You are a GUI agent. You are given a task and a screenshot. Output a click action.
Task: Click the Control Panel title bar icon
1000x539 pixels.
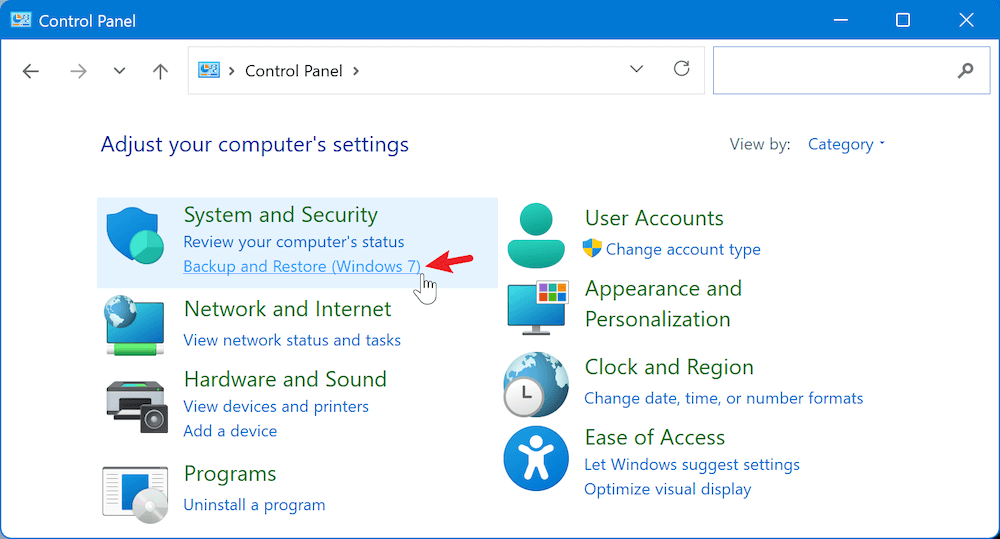20,20
